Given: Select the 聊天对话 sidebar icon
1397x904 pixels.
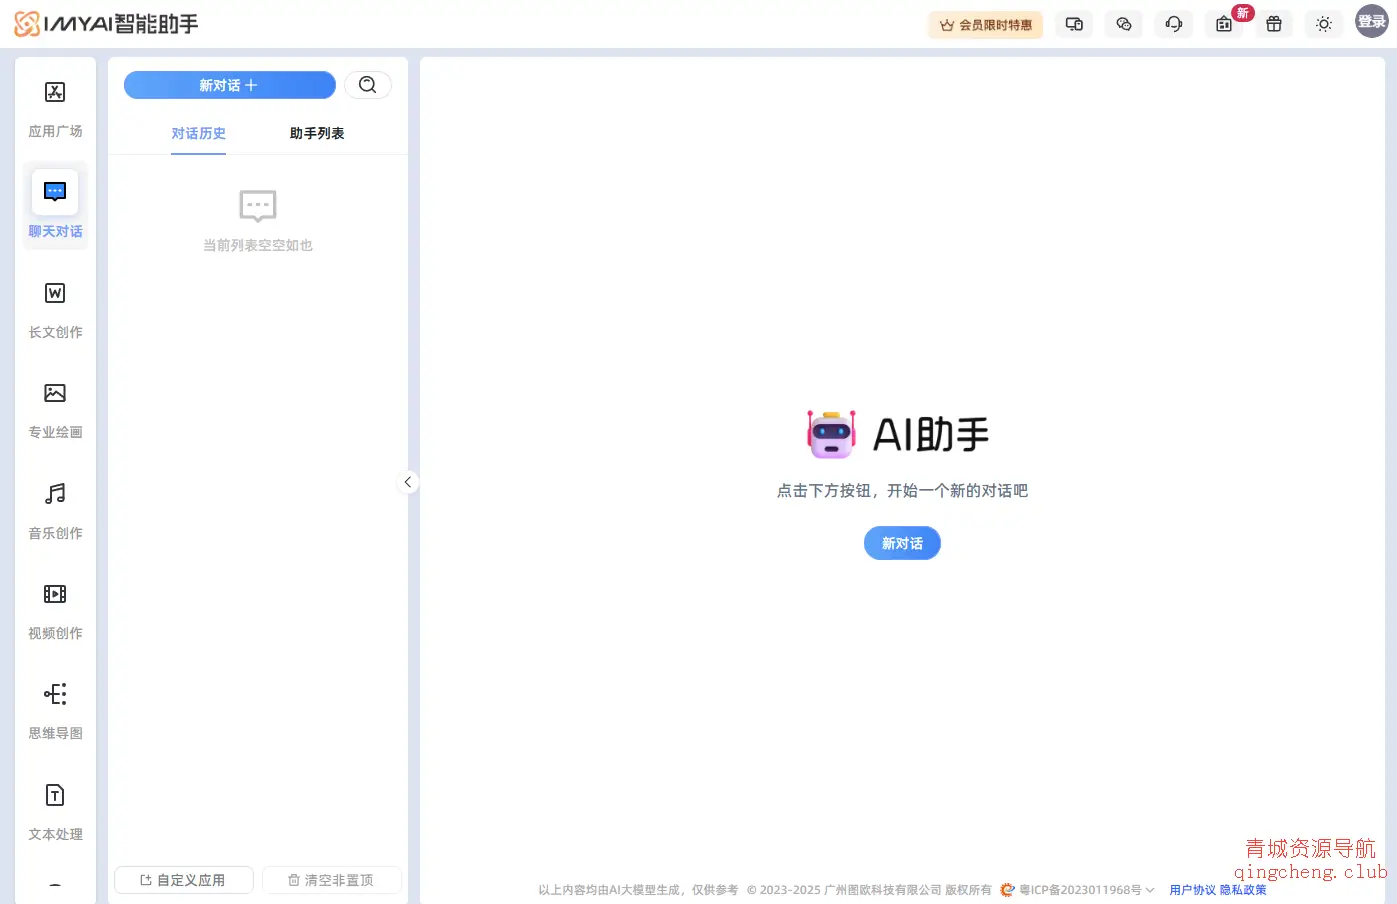Looking at the screenshot, I should (55, 205).
